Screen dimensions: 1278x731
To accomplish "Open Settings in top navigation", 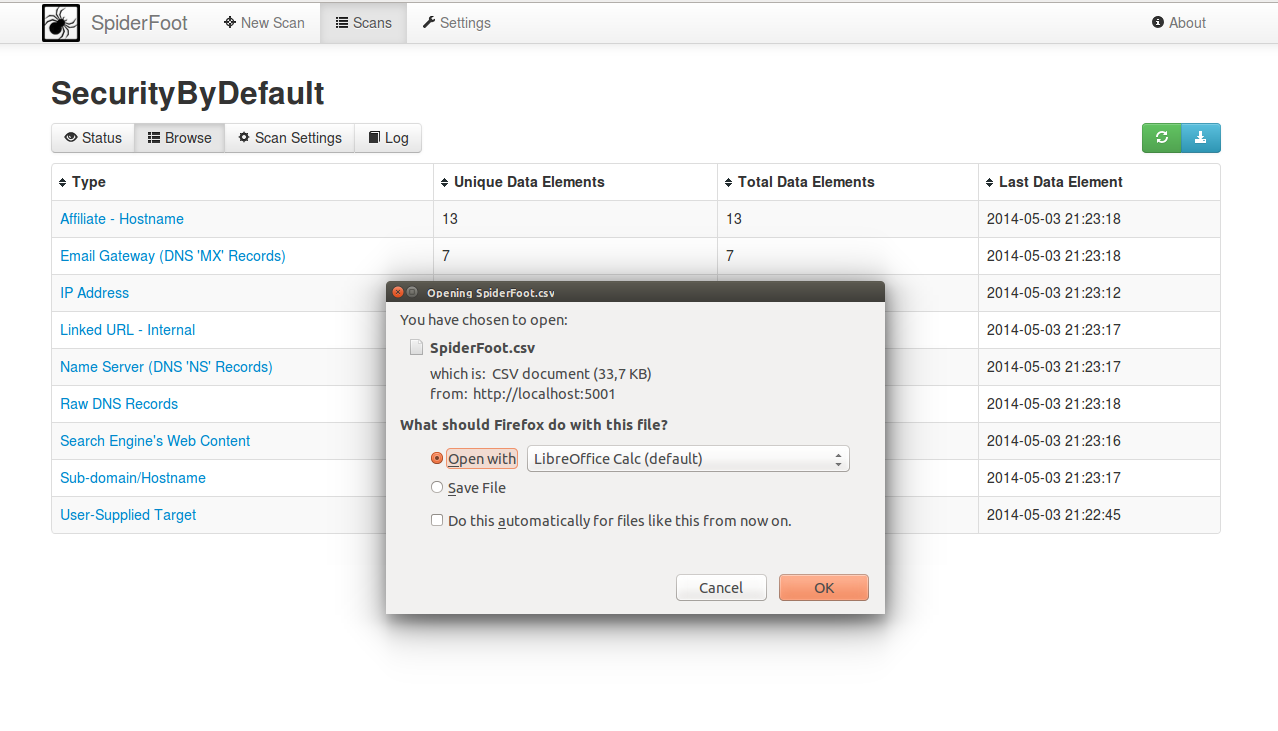I will (x=456, y=23).
